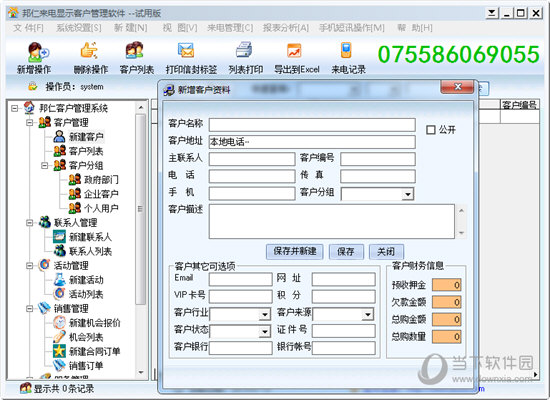This screenshot has height=400, width=550.
Task: Collapse the 客户分组 tree branch
Action: (45, 165)
